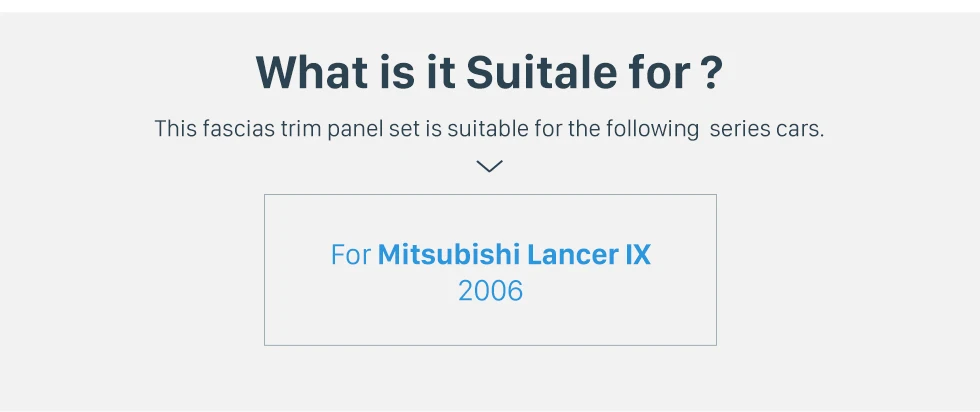Click the year '2006' in the box
Image resolution: width=980 pixels, height=412 pixels.
click(x=490, y=291)
